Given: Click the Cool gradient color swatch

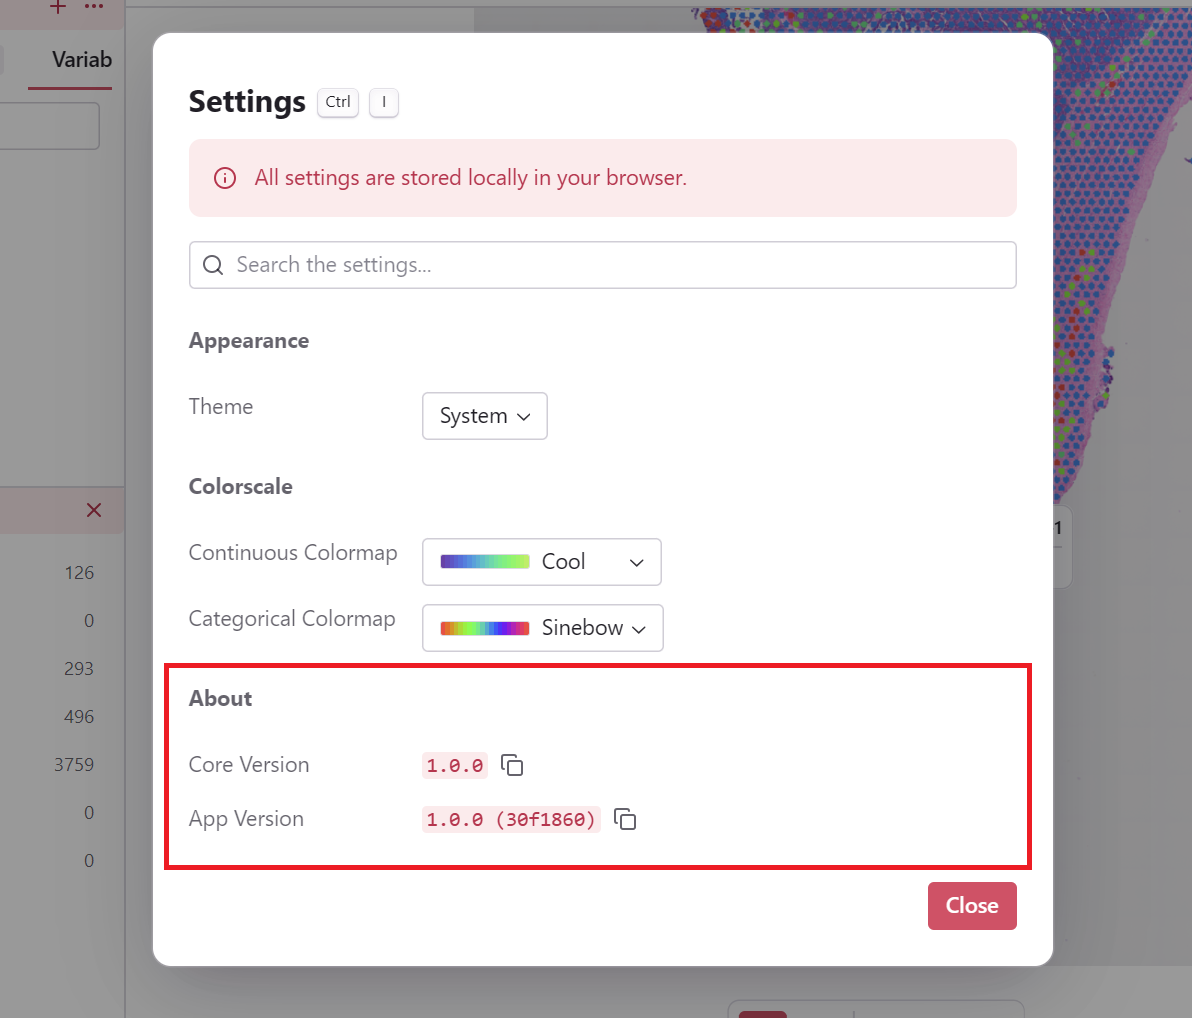Looking at the screenshot, I should pyautogui.click(x=484, y=561).
